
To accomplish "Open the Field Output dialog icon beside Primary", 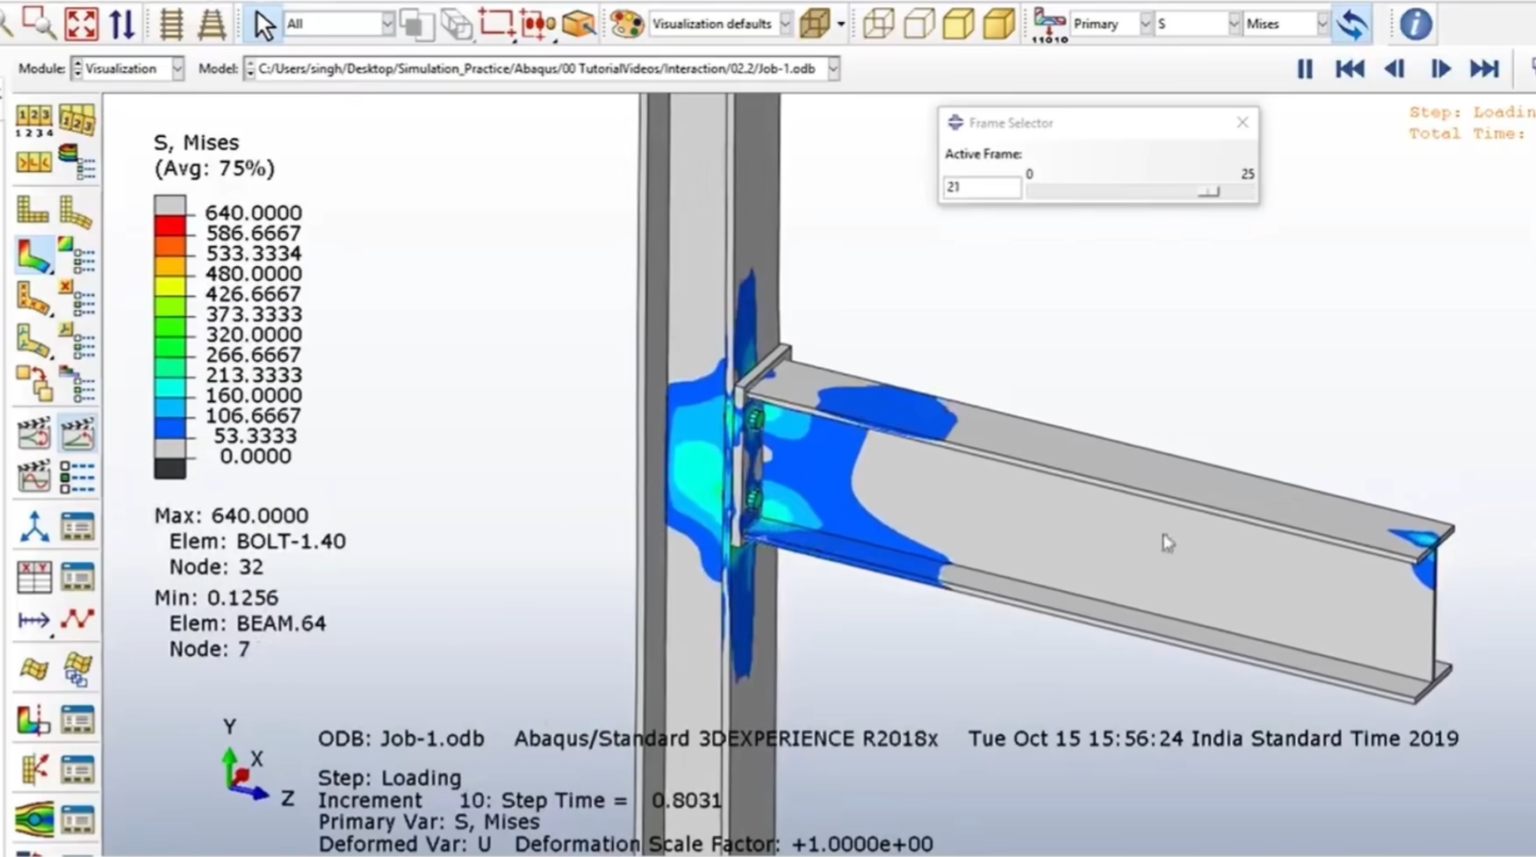I will coord(1049,24).
